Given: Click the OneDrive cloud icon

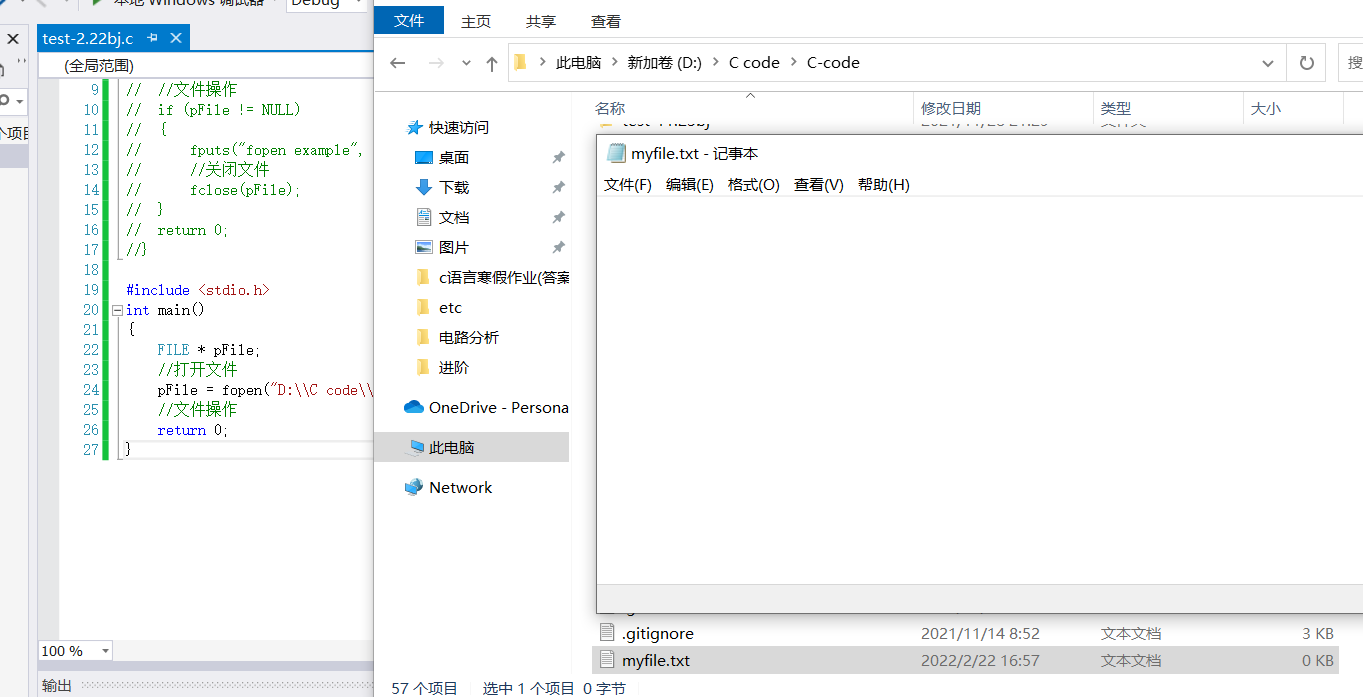Looking at the screenshot, I should click(413, 407).
